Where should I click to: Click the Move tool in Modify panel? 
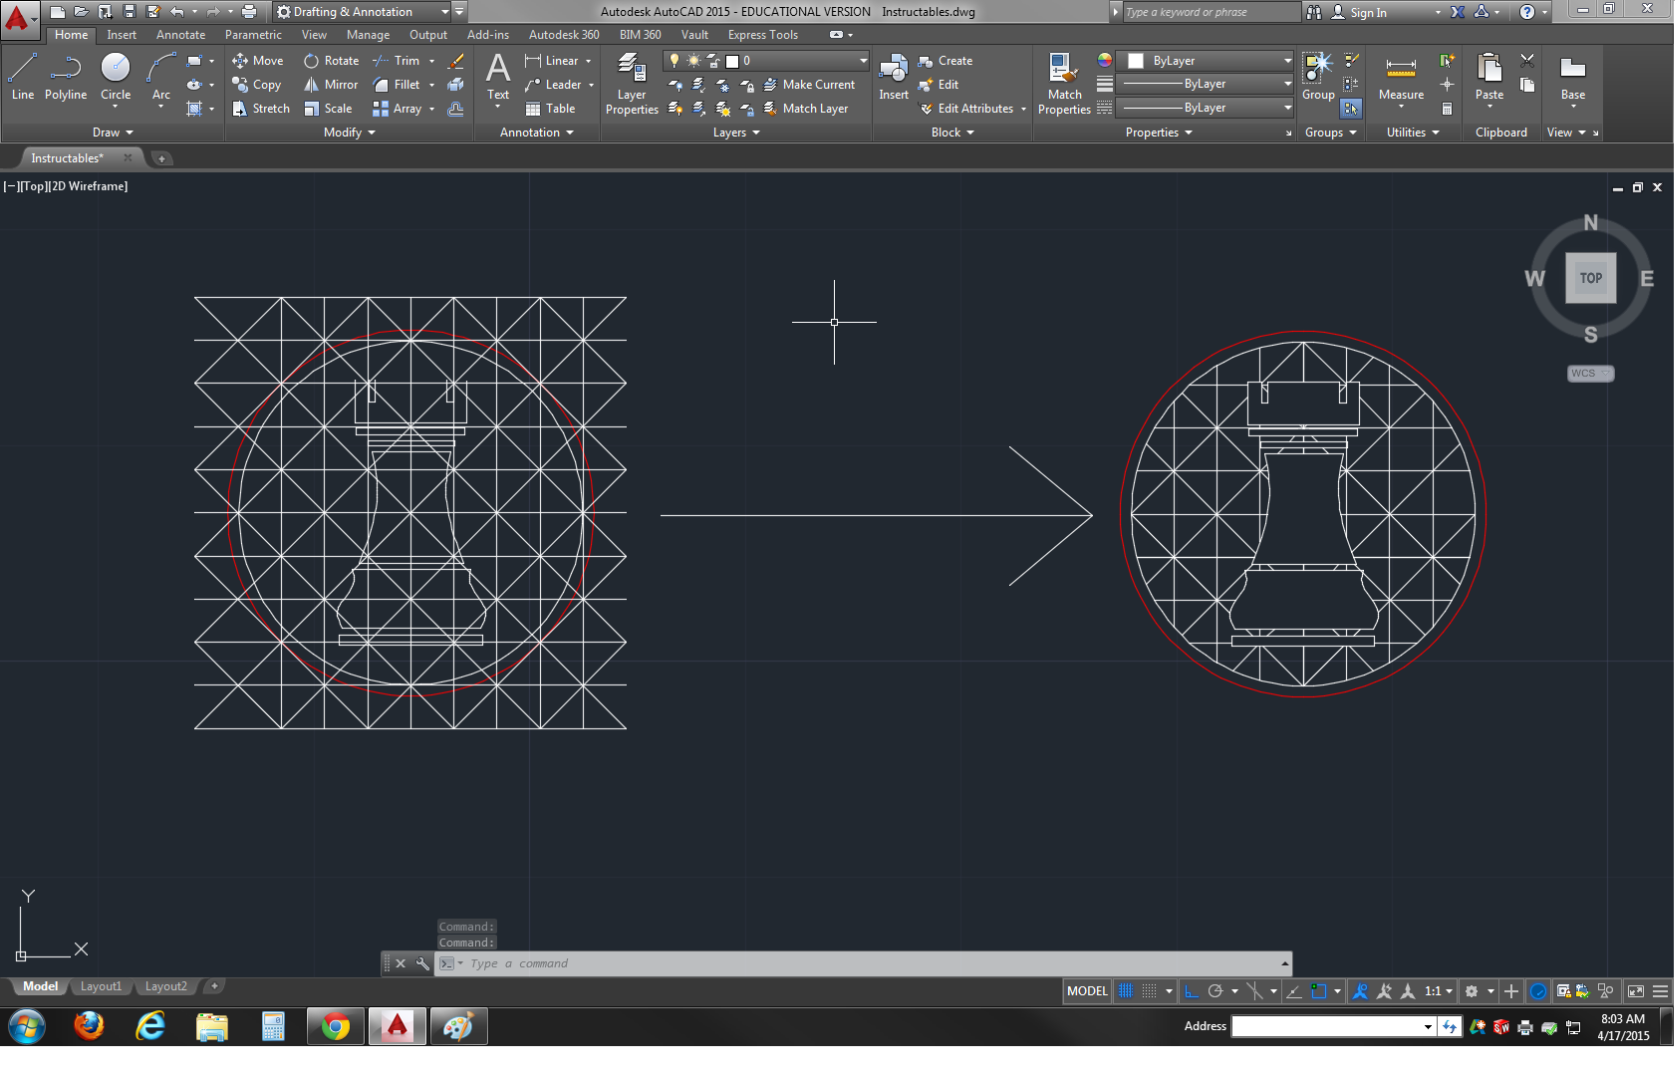pos(258,61)
